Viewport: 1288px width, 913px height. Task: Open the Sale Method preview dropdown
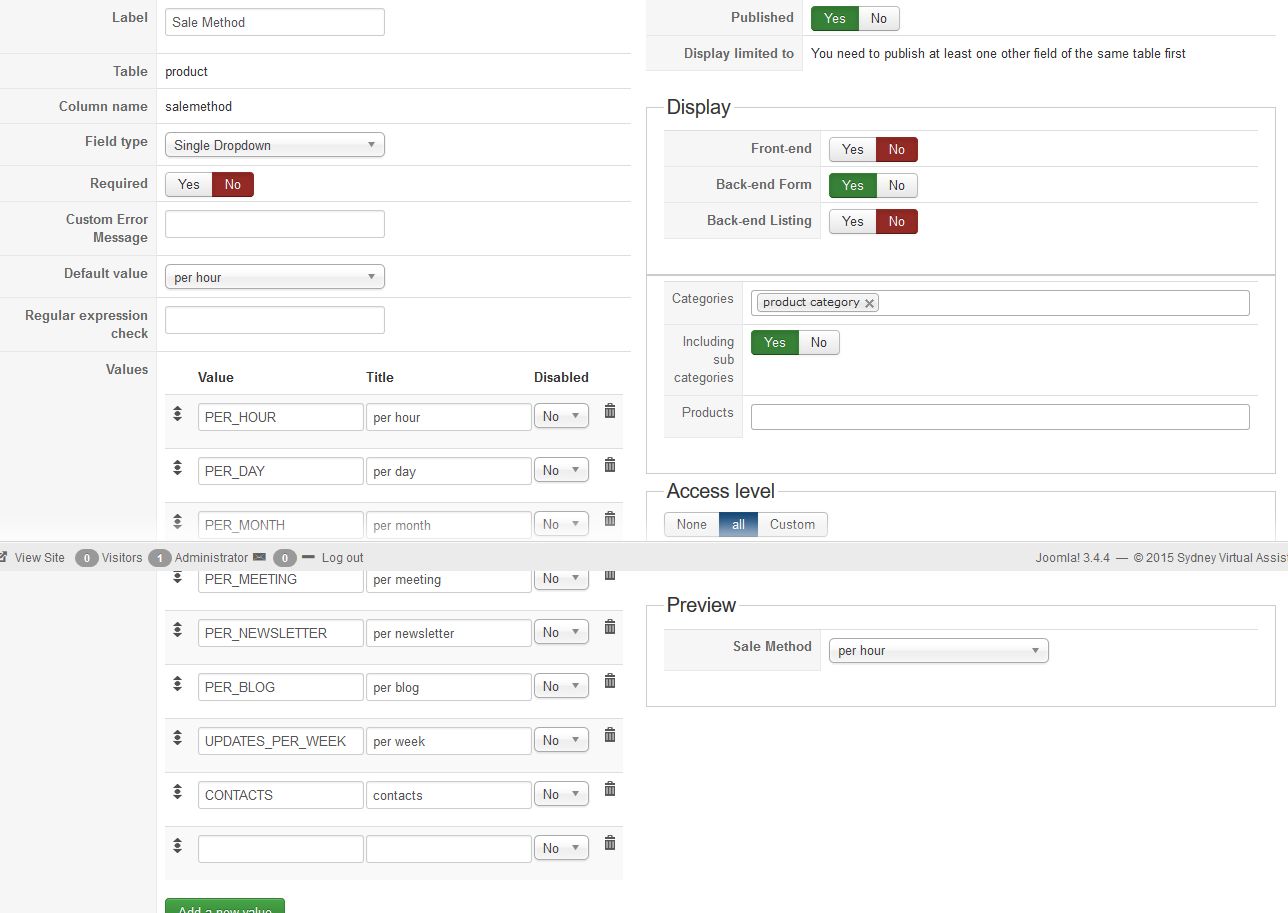(938, 650)
